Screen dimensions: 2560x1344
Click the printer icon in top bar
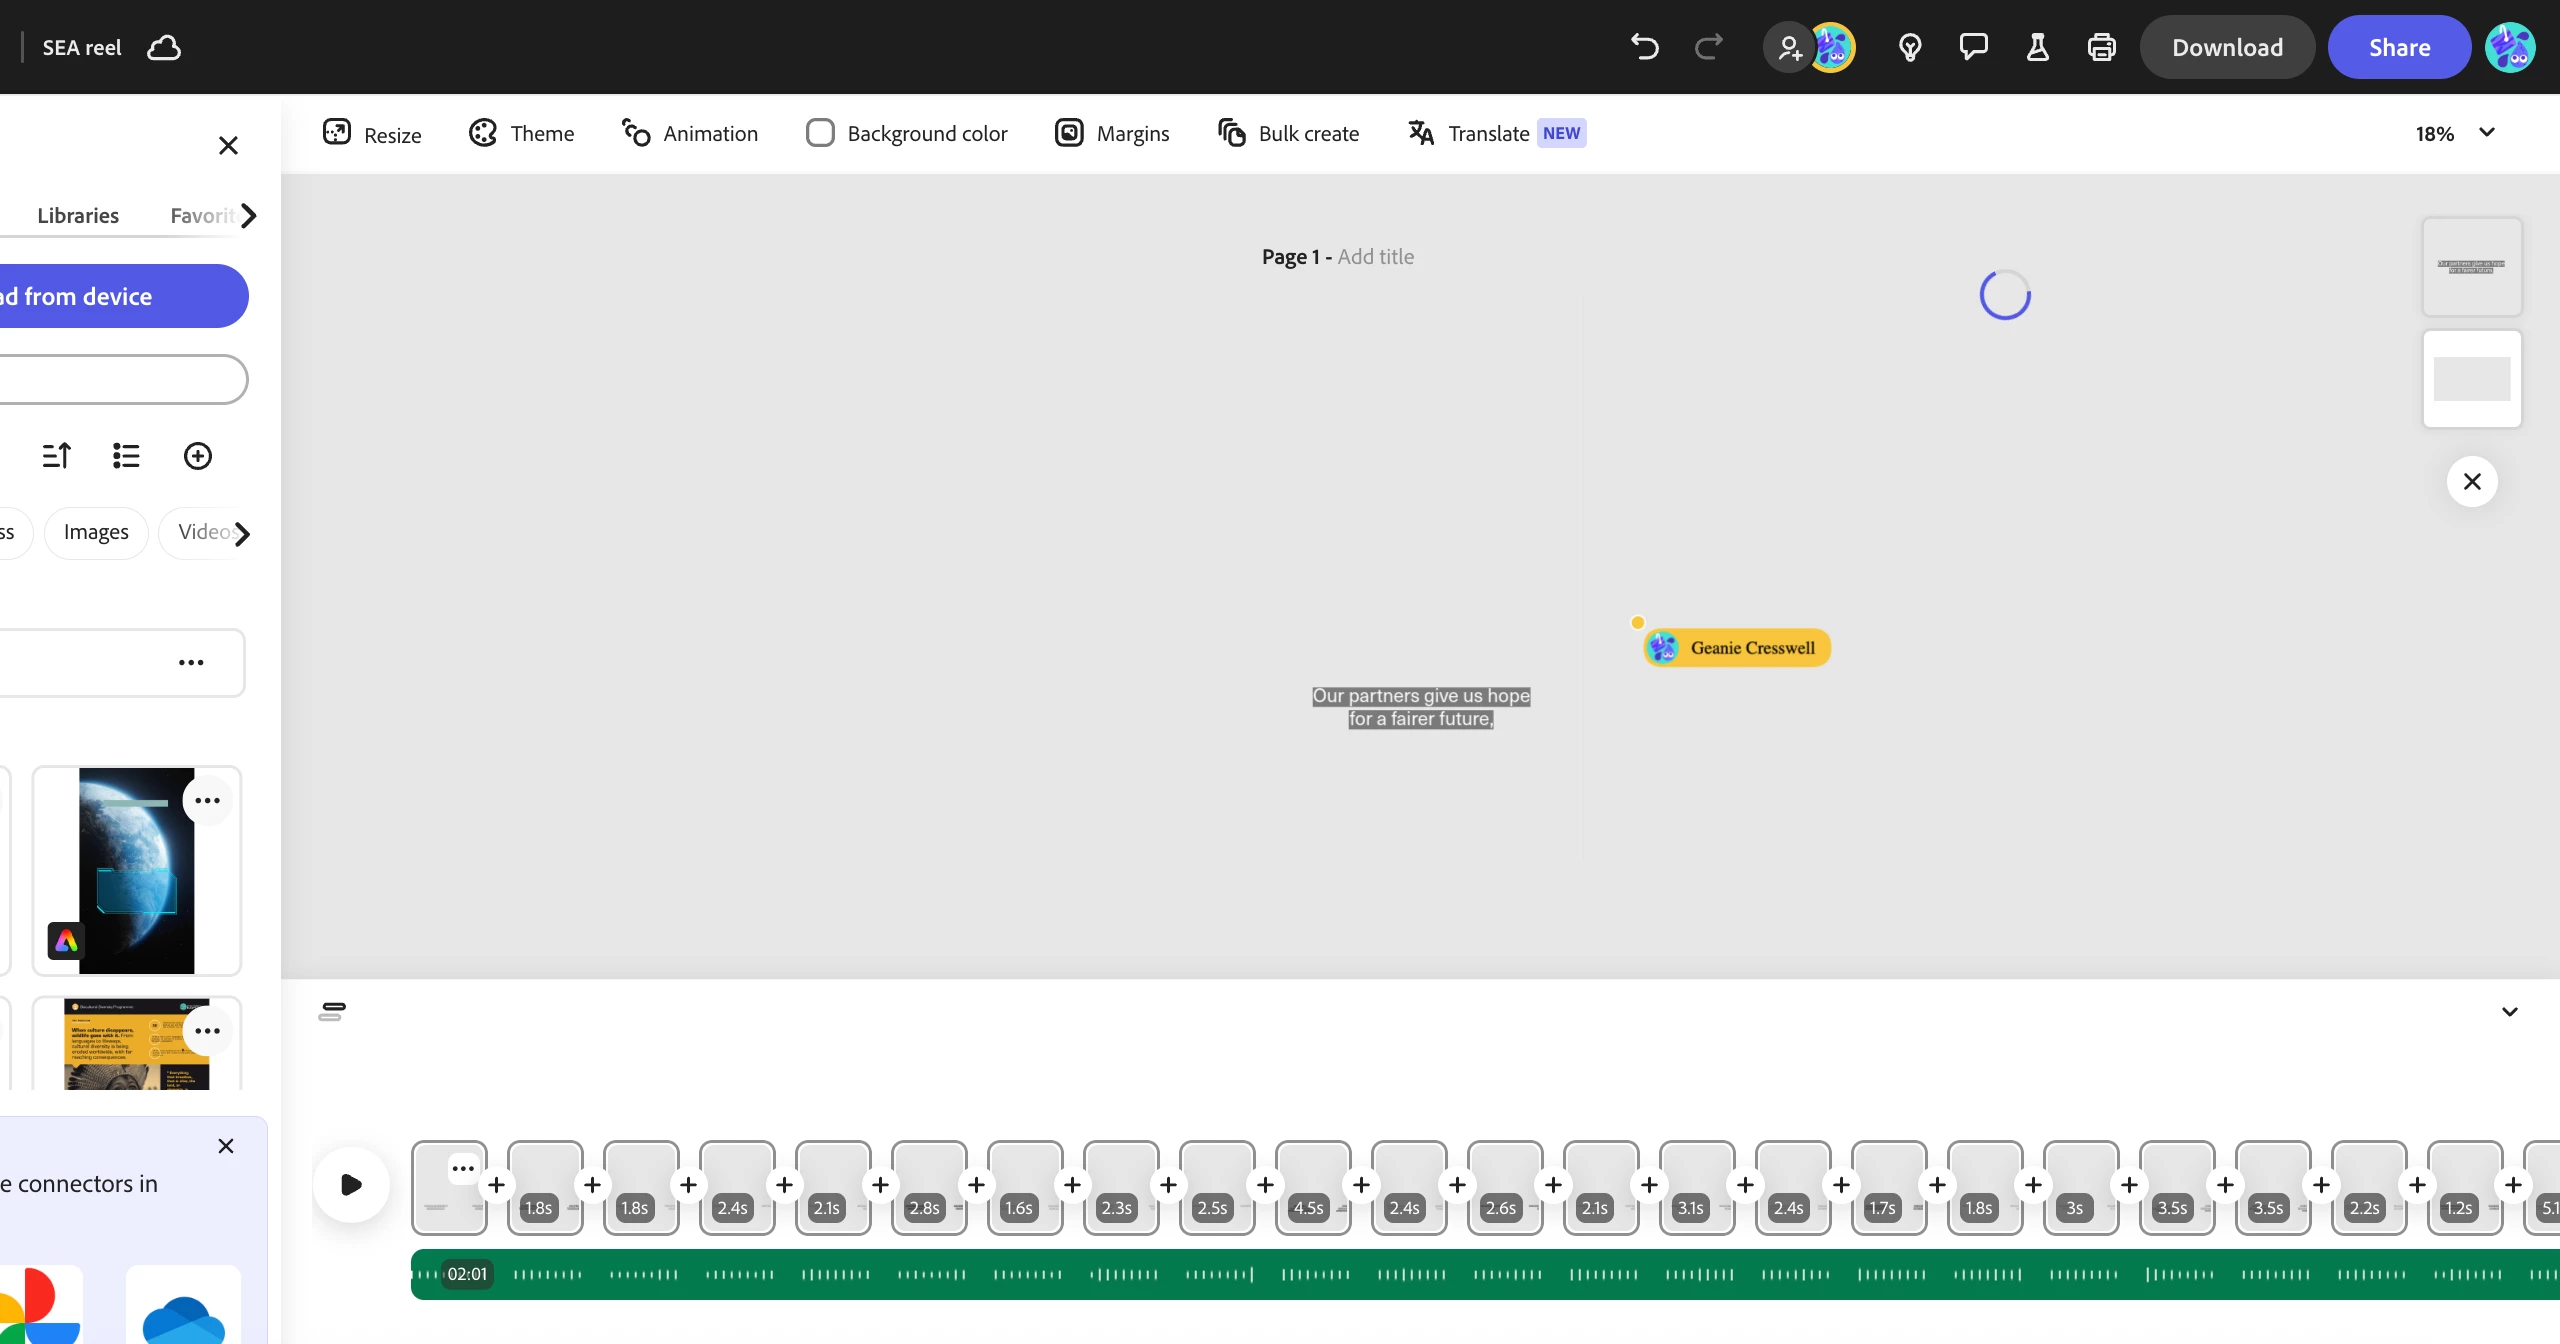[2101, 47]
